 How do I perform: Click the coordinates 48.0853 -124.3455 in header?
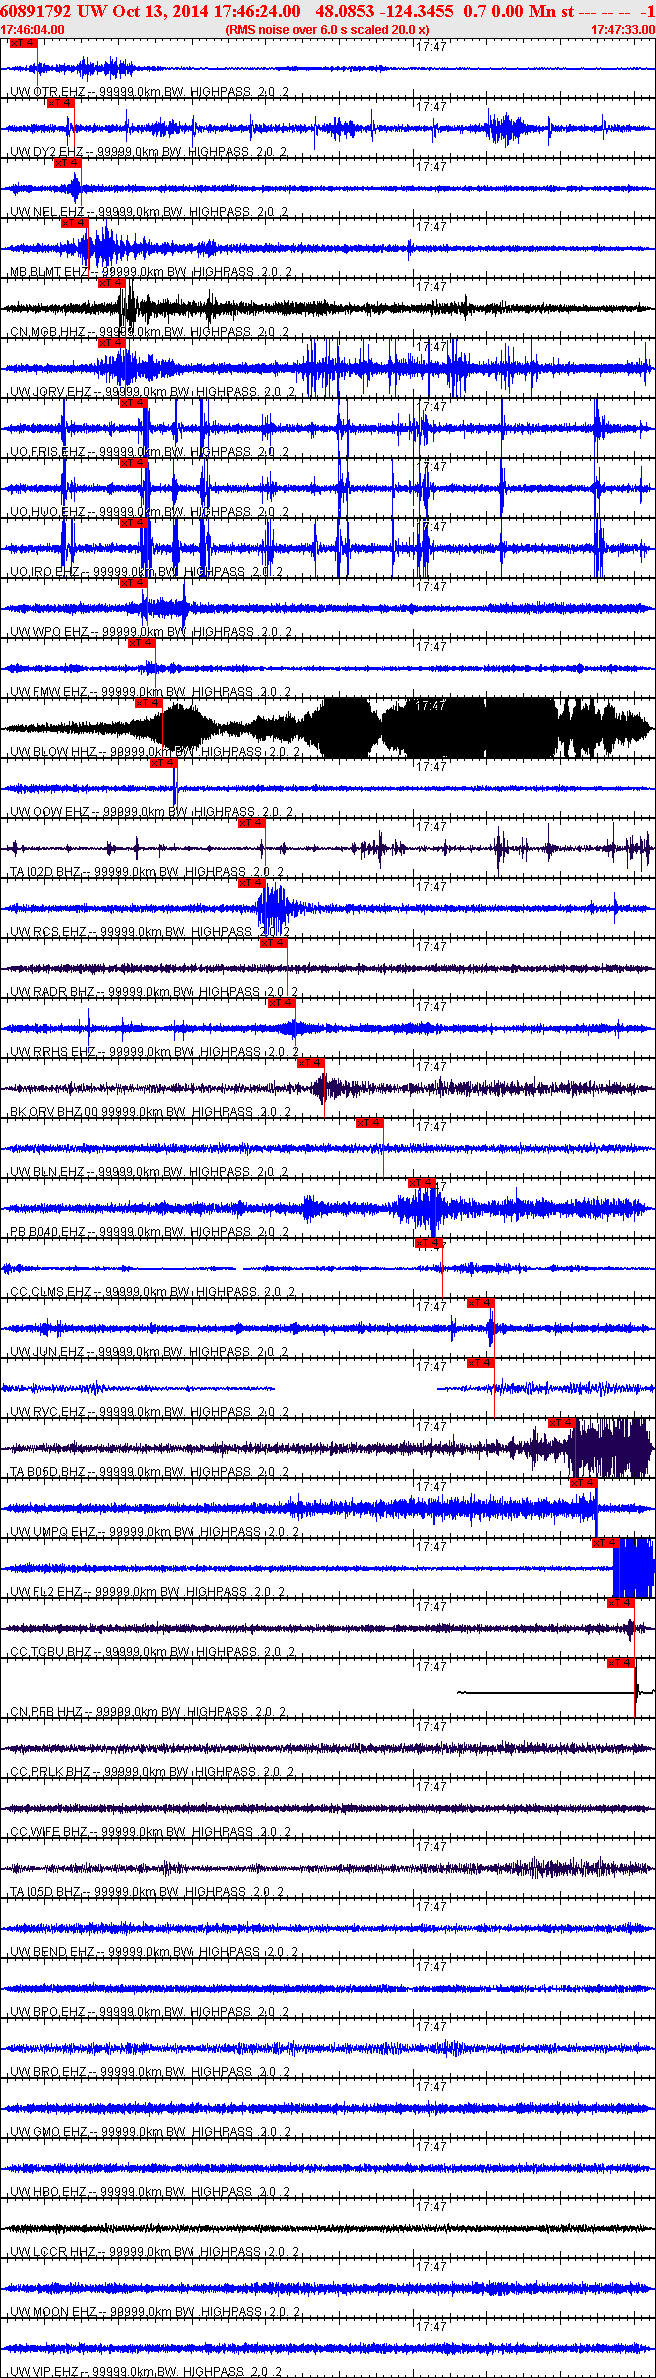(384, 11)
